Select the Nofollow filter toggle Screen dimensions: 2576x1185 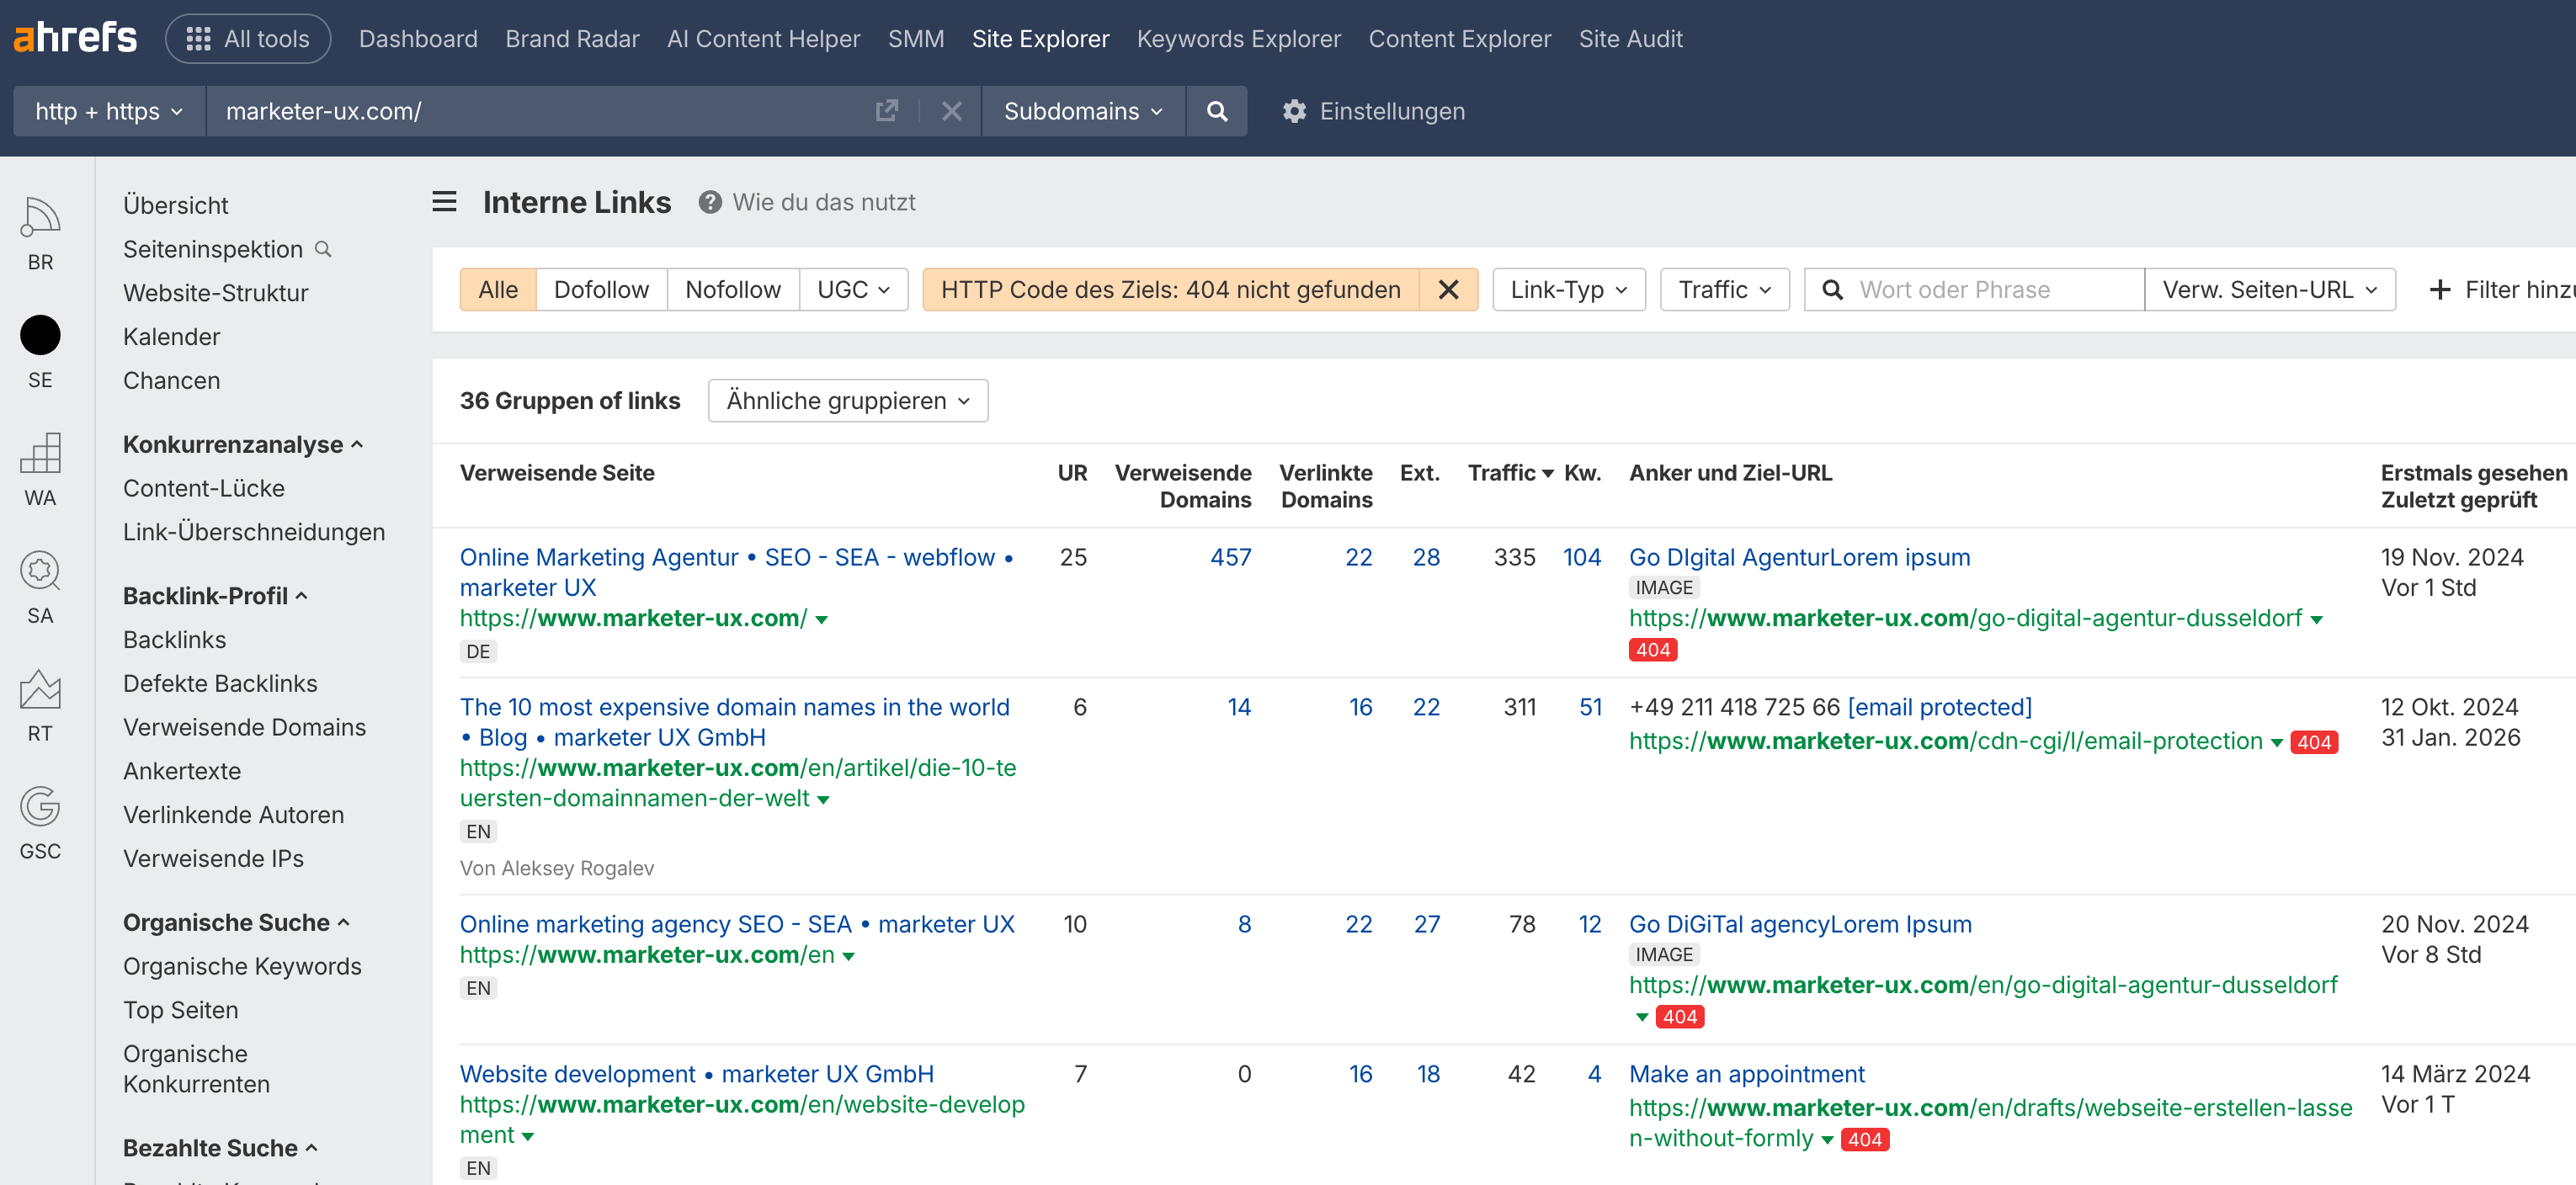coord(732,290)
